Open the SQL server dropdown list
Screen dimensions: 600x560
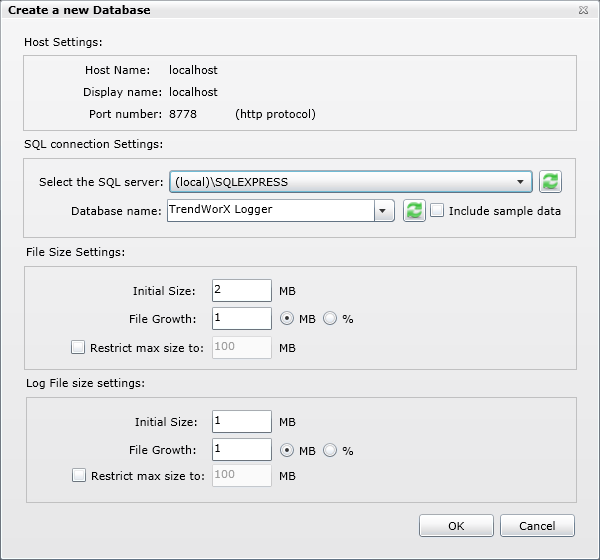520,182
